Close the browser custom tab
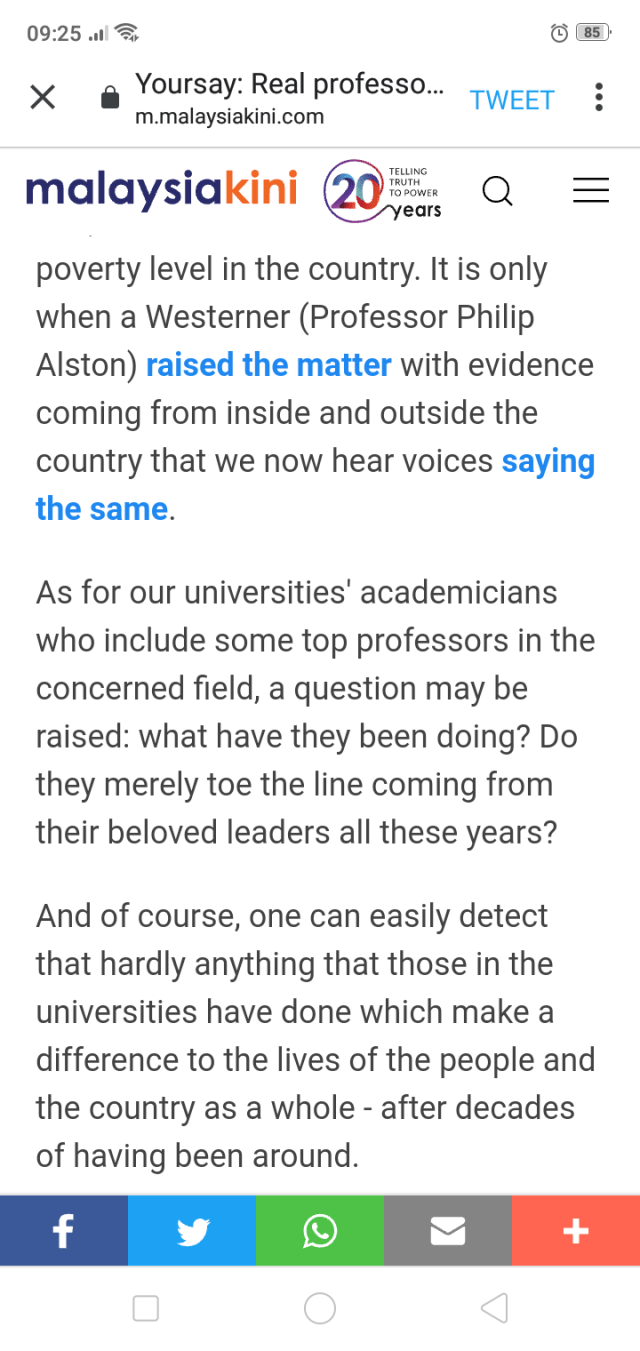Viewport: 640px width, 1351px height. pyautogui.click(x=42, y=98)
